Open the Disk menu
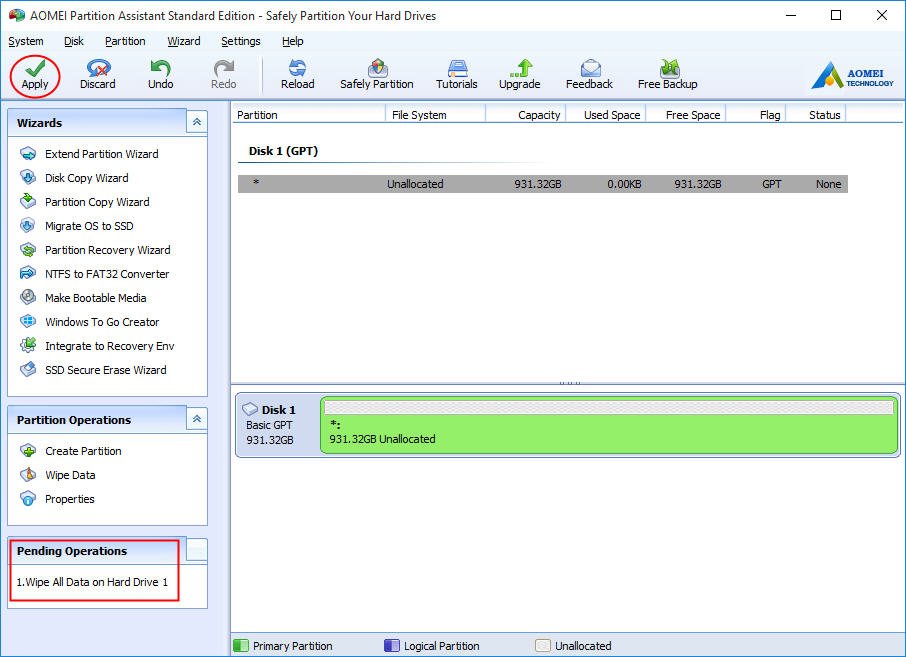The width and height of the screenshot is (906, 657). pyautogui.click(x=73, y=41)
